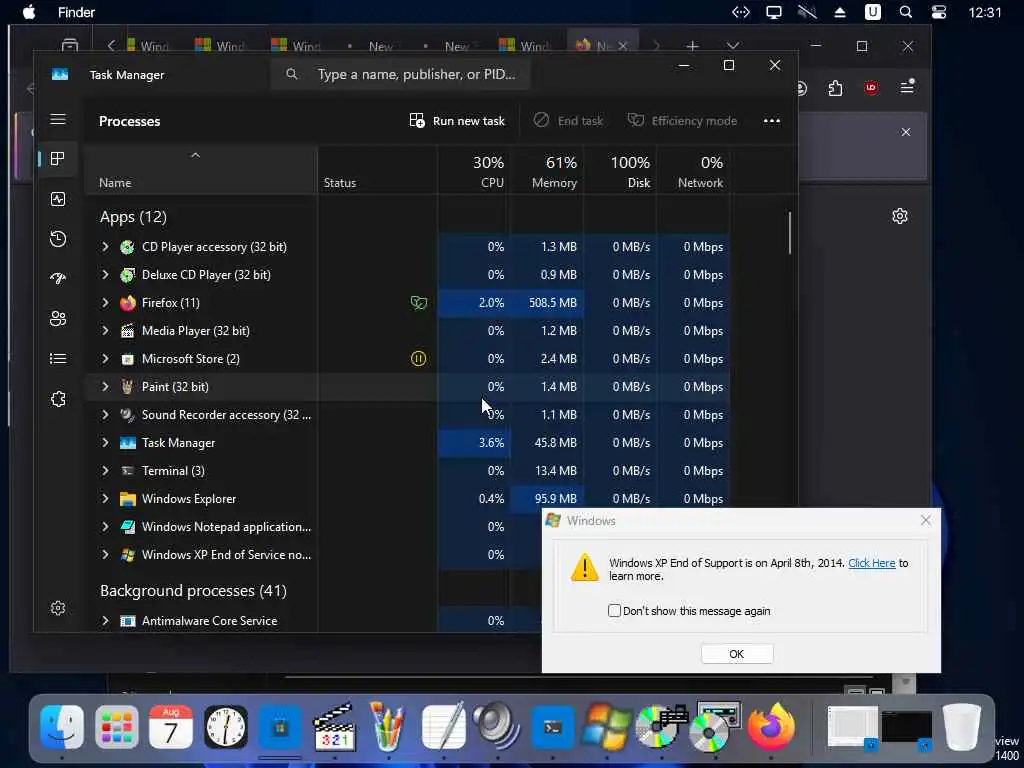
Task: Open Startup apps page in sidebar
Action: pyautogui.click(x=58, y=278)
